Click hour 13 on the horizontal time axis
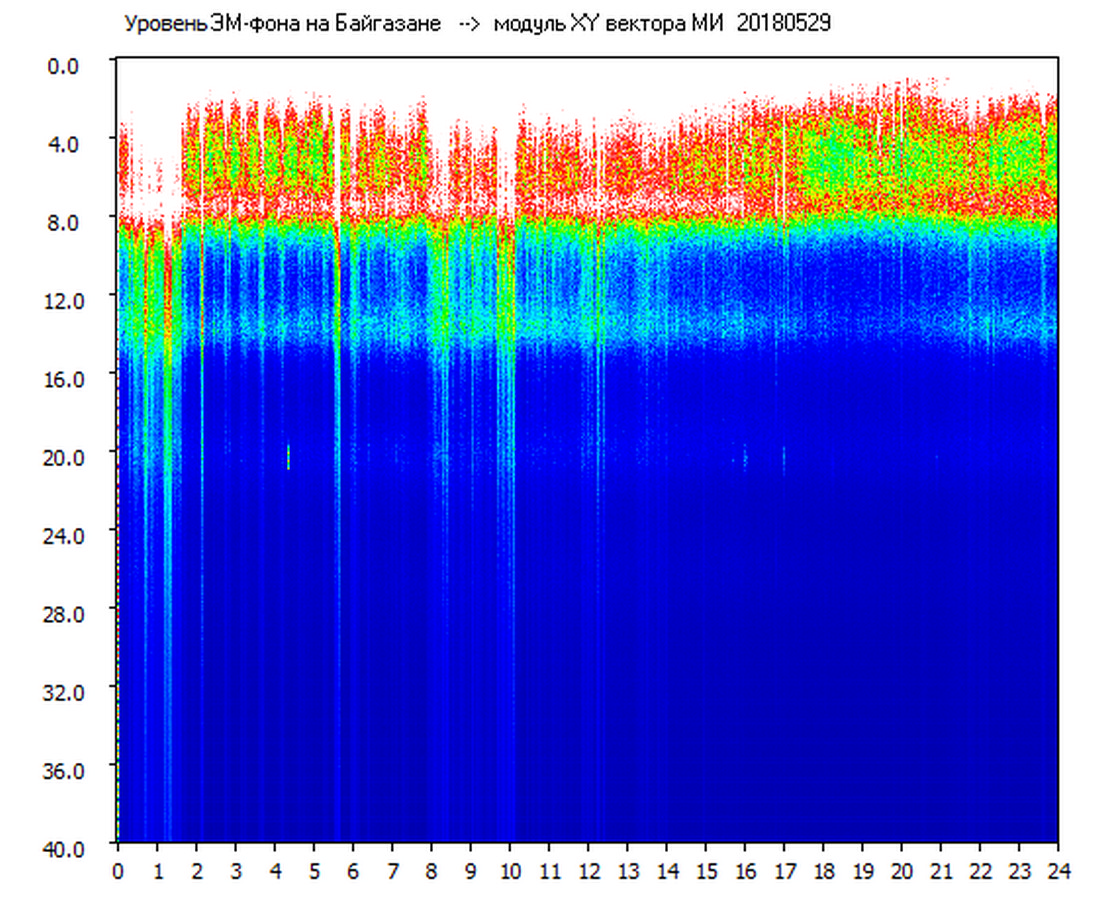Viewport: 1096px width, 900px height. tap(627, 871)
